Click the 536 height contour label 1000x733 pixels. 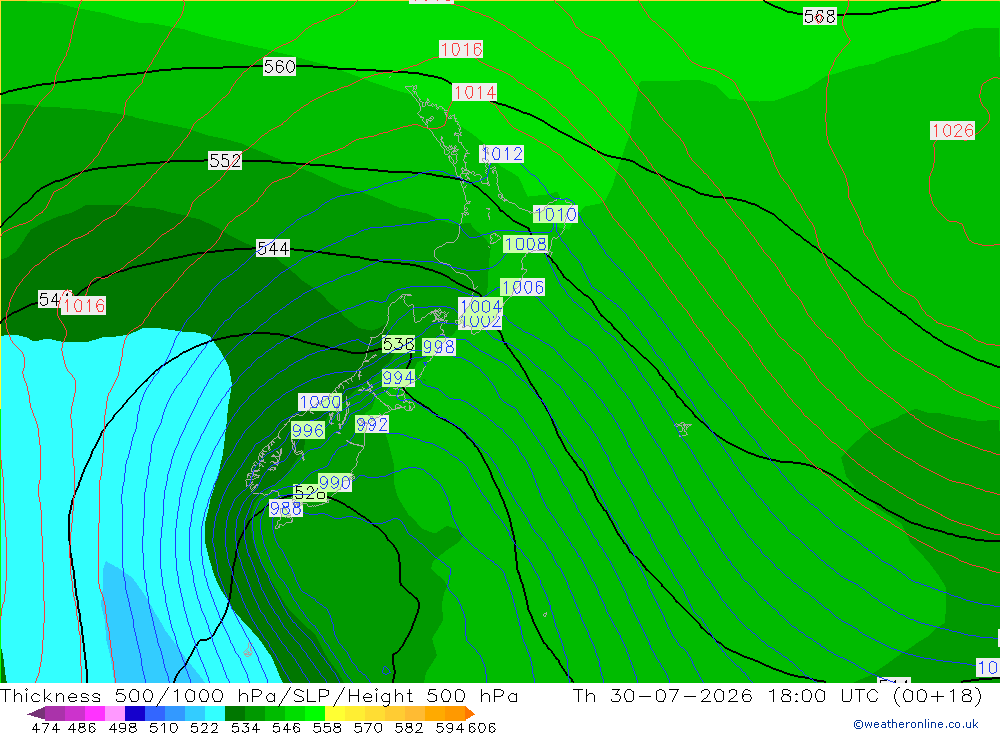(398, 344)
